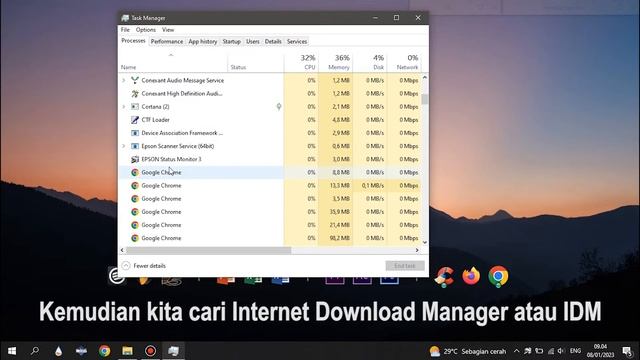Sort by the Disk column header
Screen dimensions: 640x360
click(370, 62)
